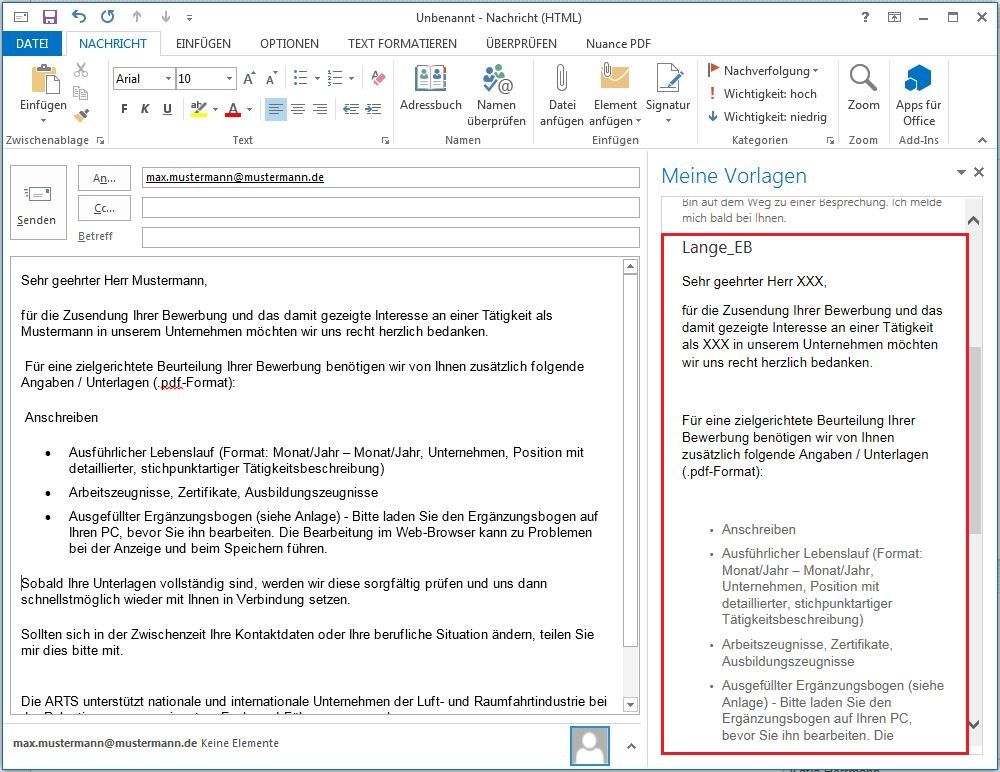The height and width of the screenshot is (772, 1000).
Task: Go to previous item with the up arrow
Action: pyautogui.click(x=137, y=17)
